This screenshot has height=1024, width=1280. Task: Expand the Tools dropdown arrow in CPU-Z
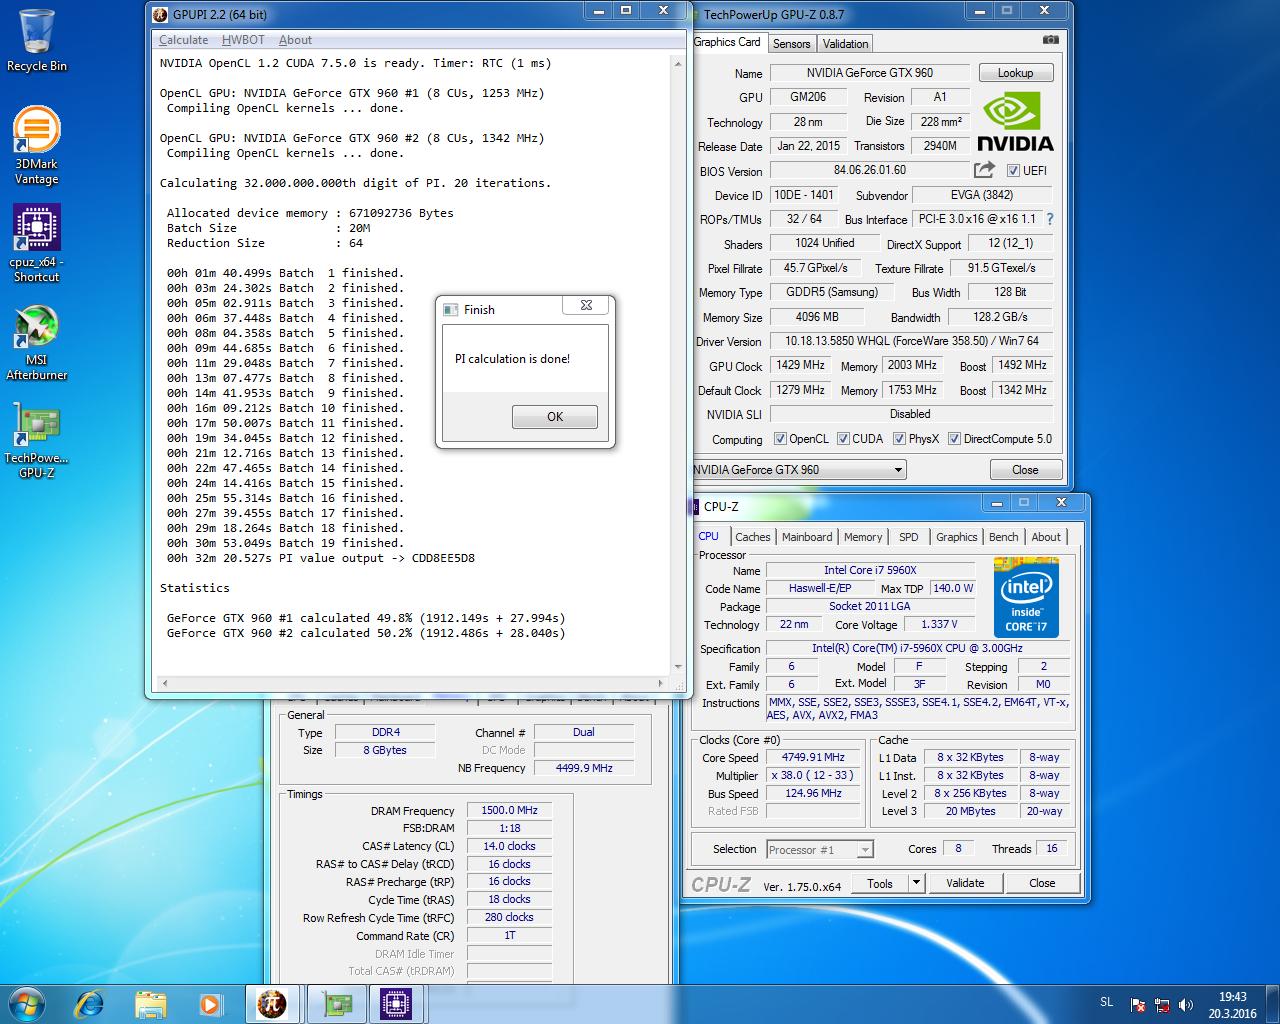916,883
